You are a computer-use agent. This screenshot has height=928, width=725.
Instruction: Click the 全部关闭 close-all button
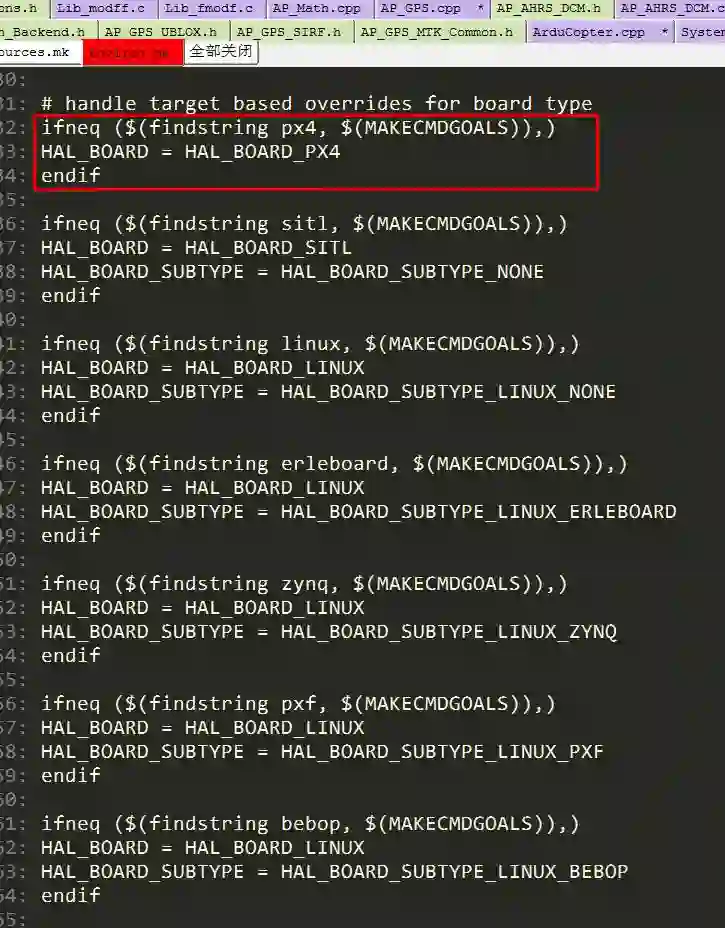click(221, 52)
